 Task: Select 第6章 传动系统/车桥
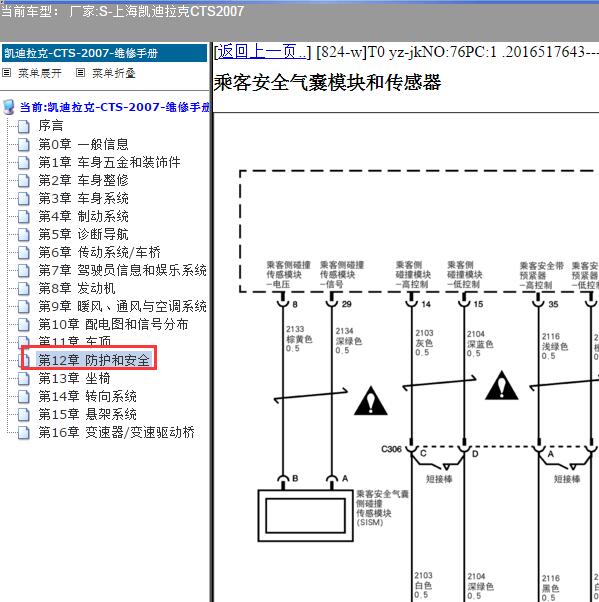pos(99,252)
